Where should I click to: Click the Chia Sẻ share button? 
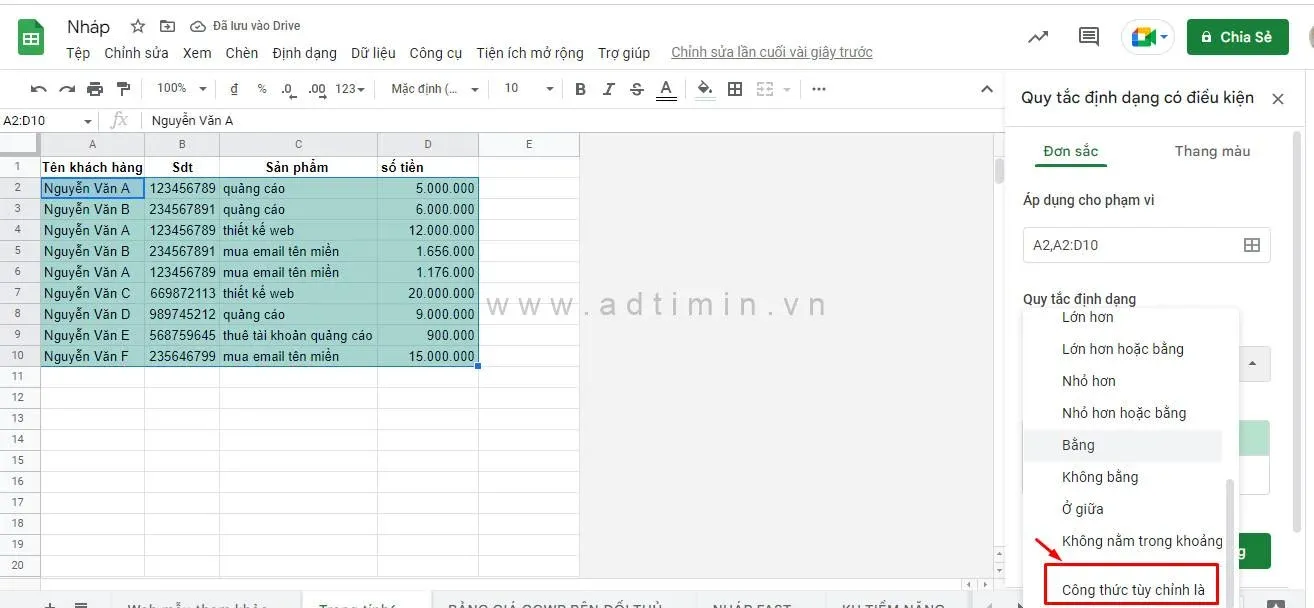point(1237,37)
